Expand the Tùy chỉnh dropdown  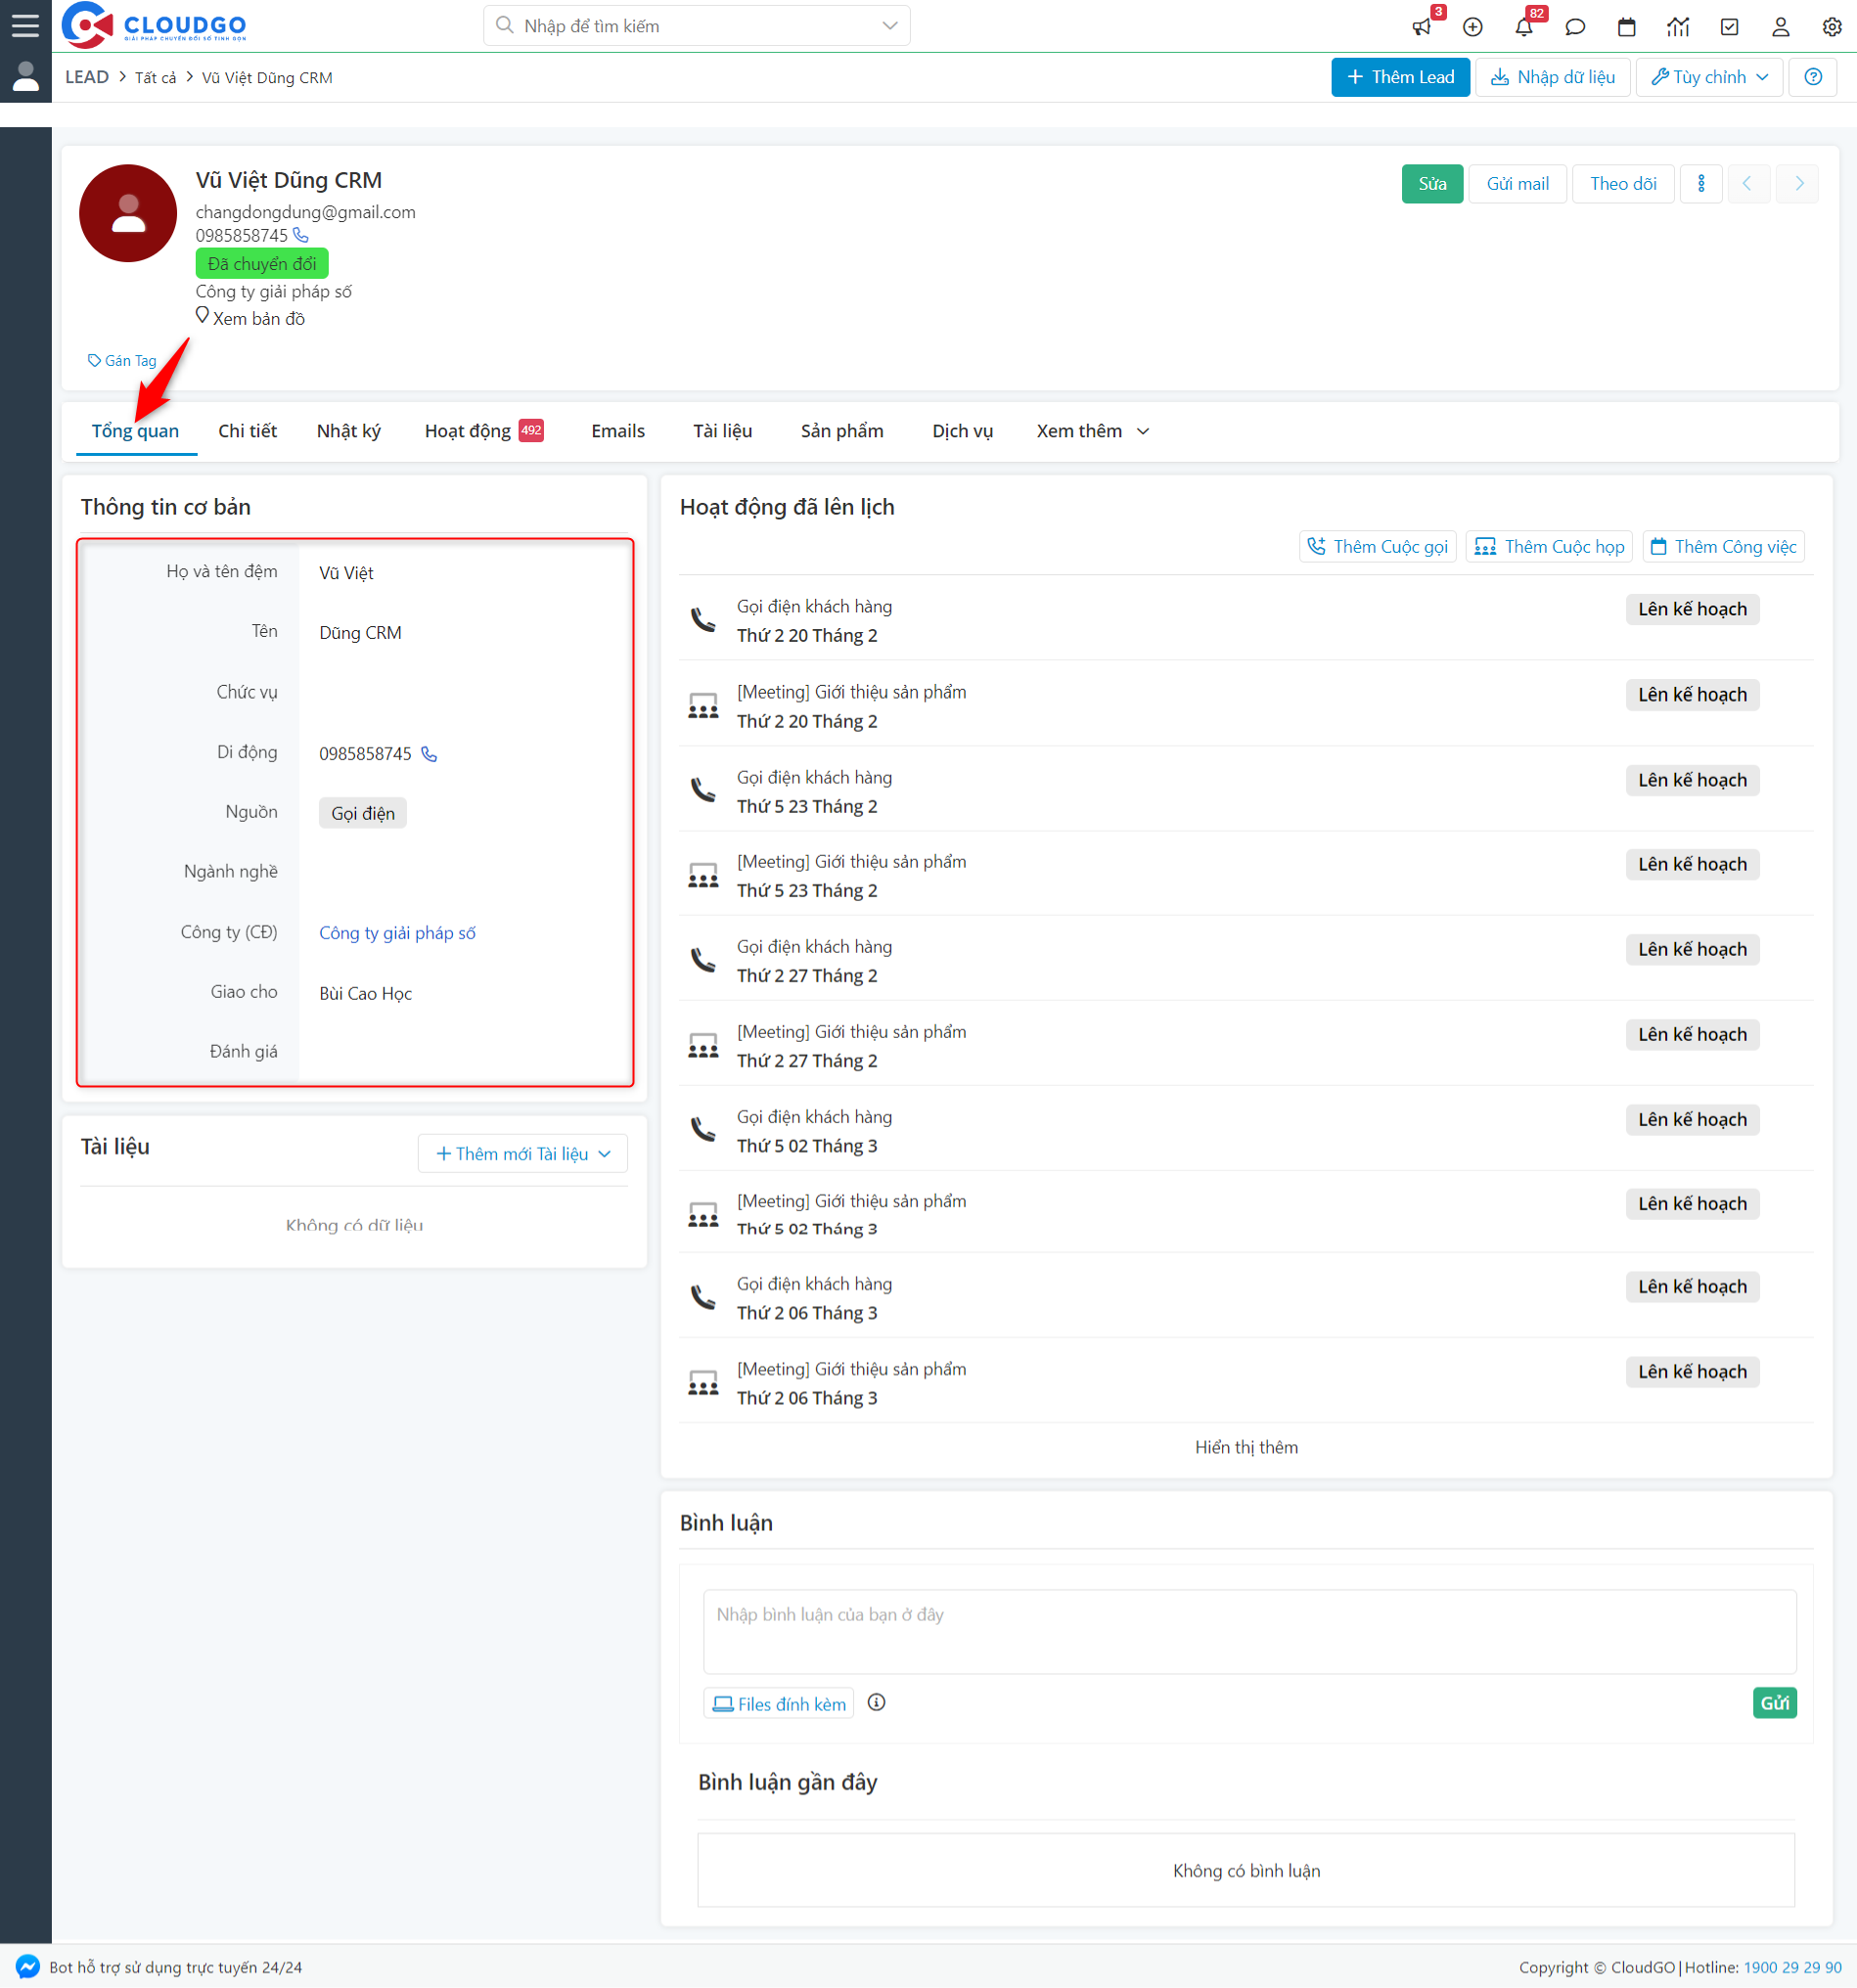pos(1708,77)
